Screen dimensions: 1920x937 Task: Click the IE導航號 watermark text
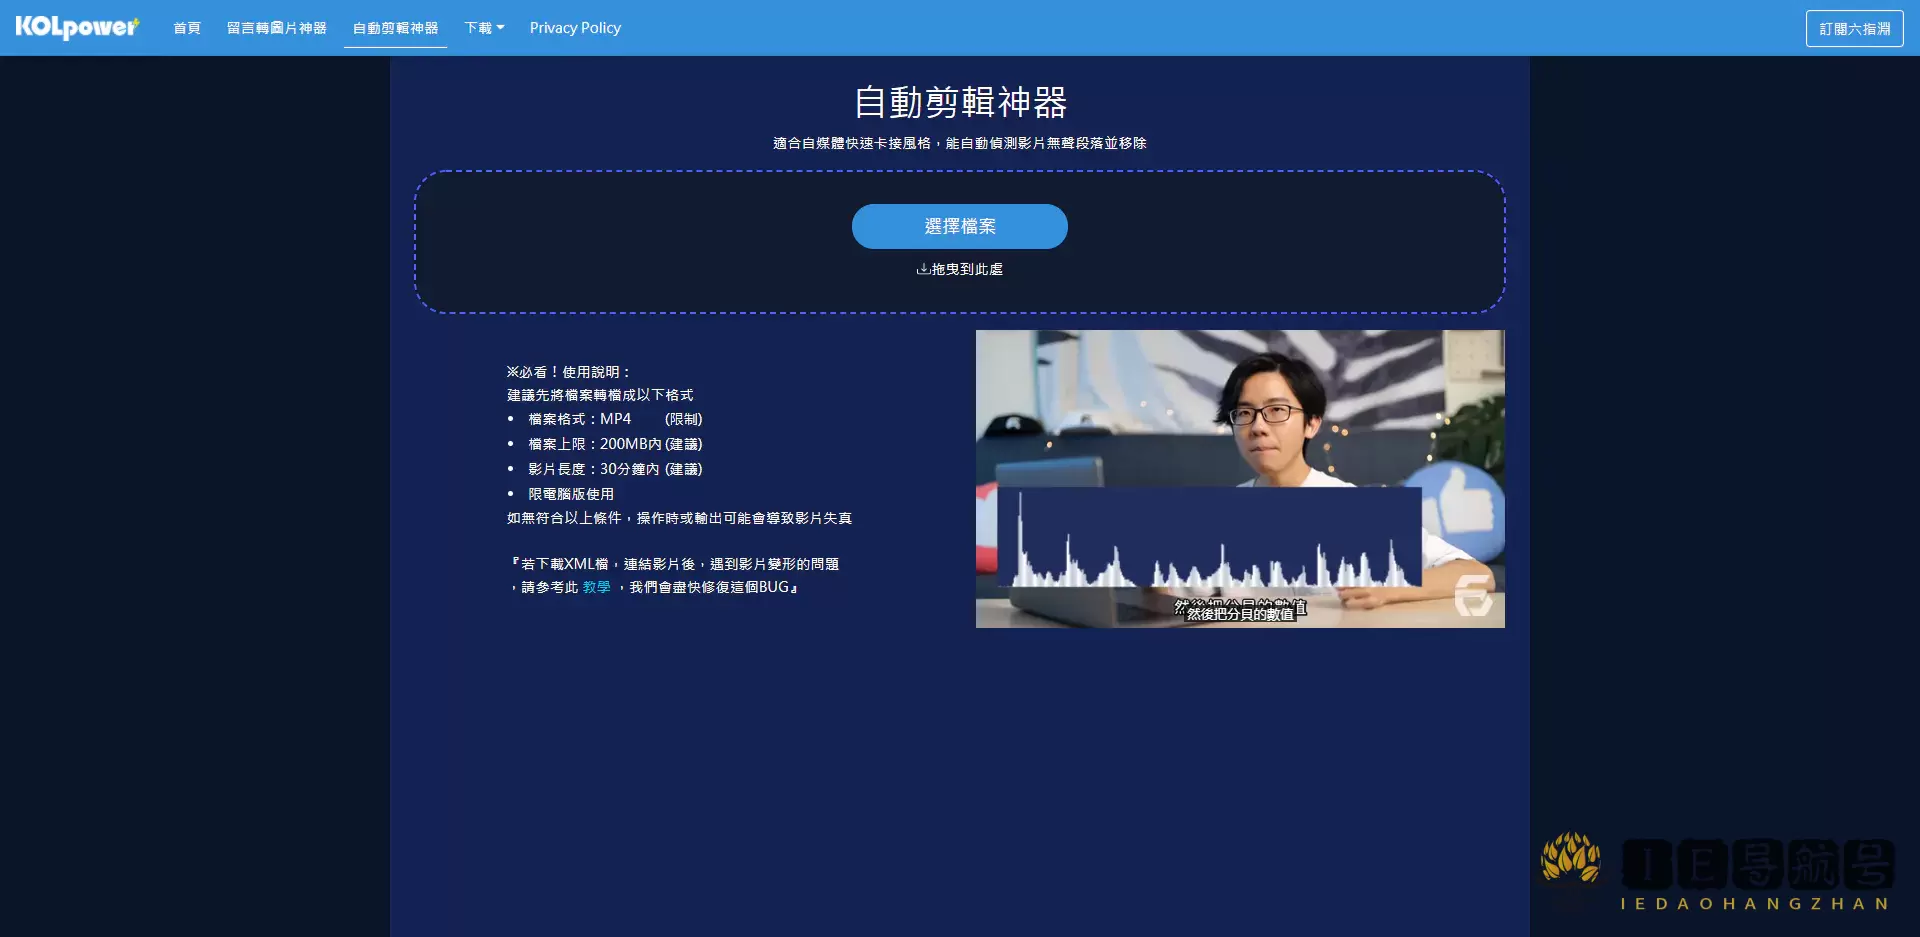[x=1757, y=864]
